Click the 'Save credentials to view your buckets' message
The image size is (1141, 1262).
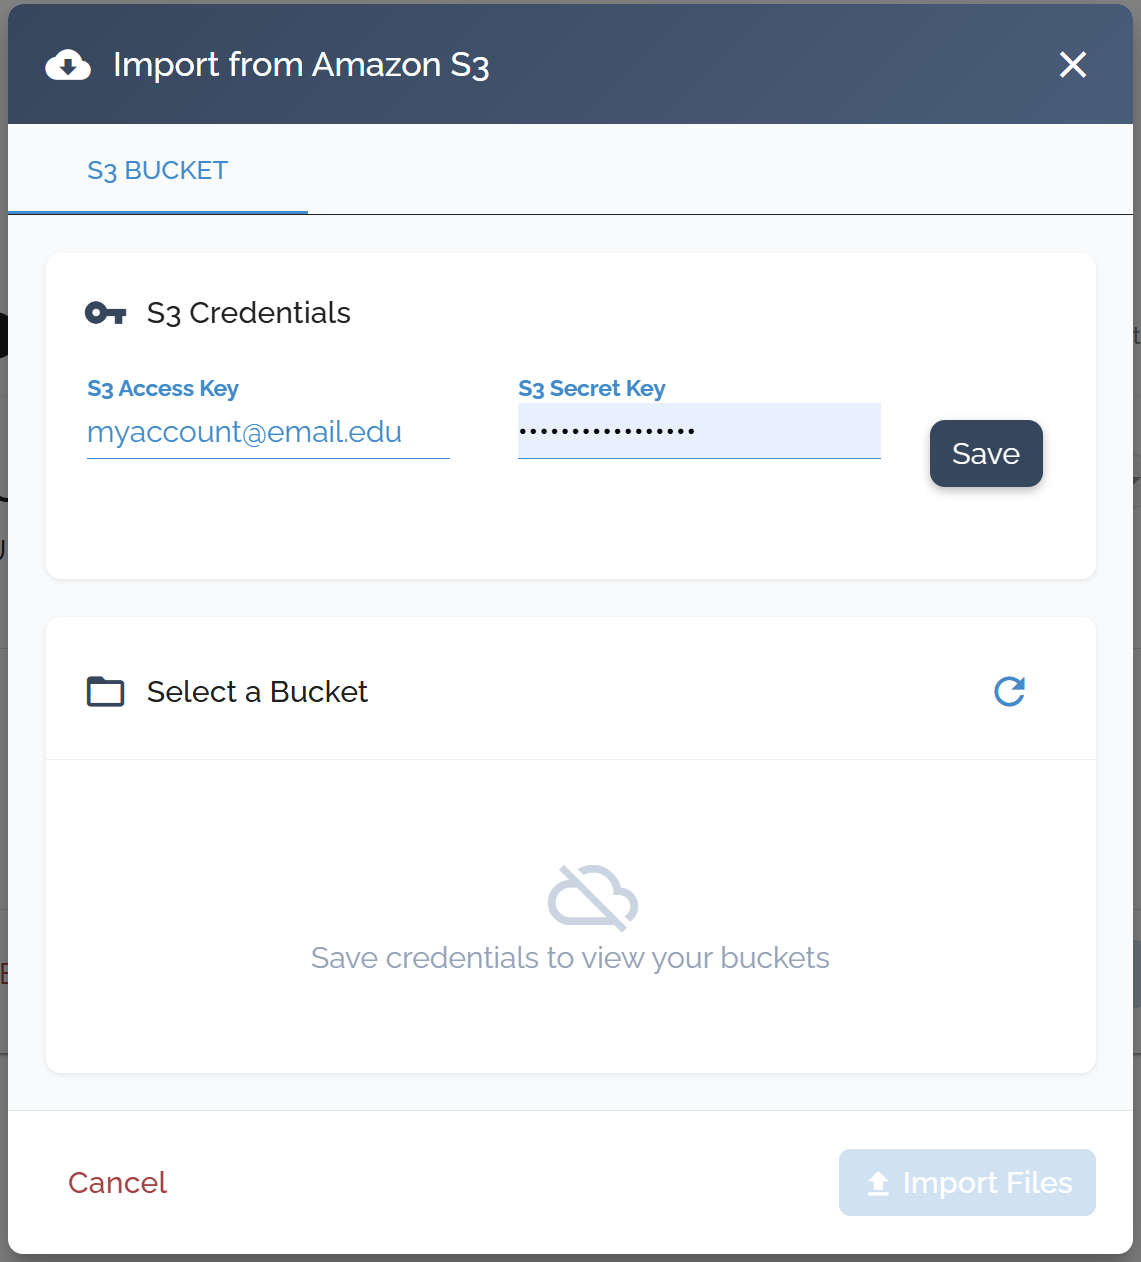pos(570,958)
